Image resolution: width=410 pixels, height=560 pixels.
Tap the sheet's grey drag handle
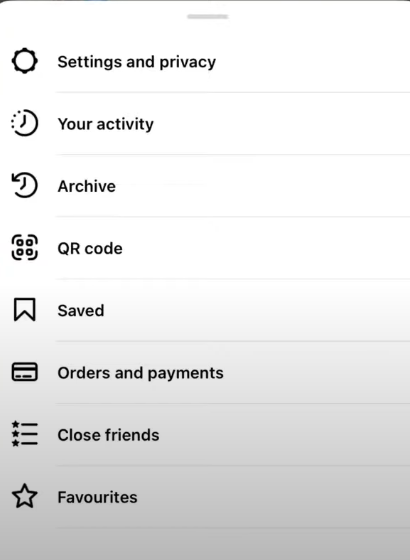pos(208,16)
